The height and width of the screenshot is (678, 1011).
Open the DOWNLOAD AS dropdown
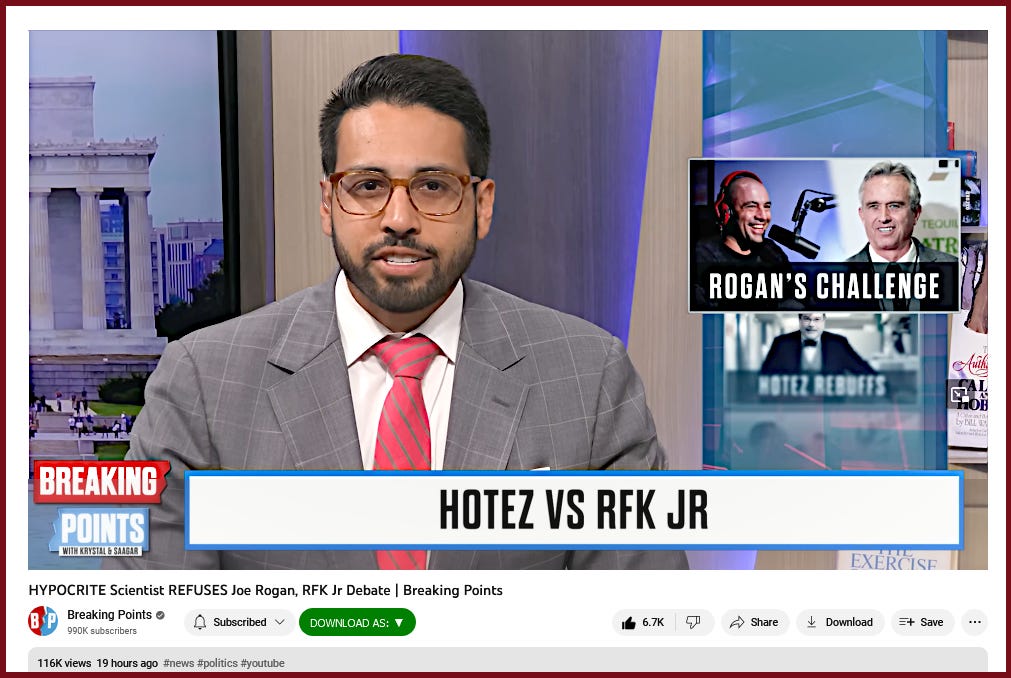click(x=357, y=623)
